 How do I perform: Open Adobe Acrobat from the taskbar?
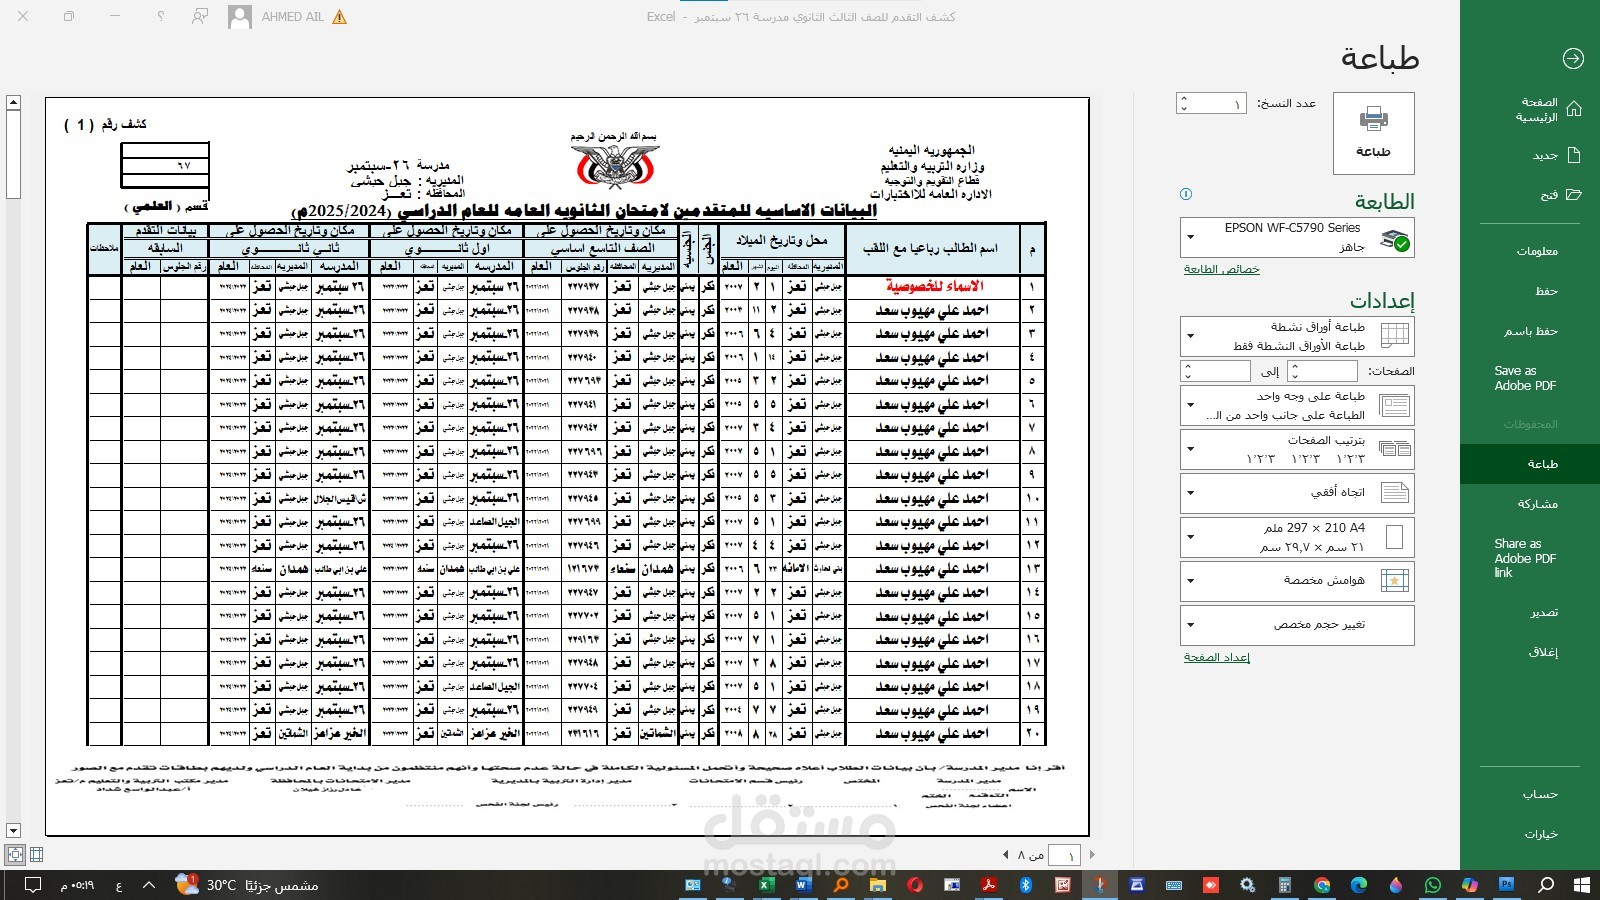(x=988, y=885)
